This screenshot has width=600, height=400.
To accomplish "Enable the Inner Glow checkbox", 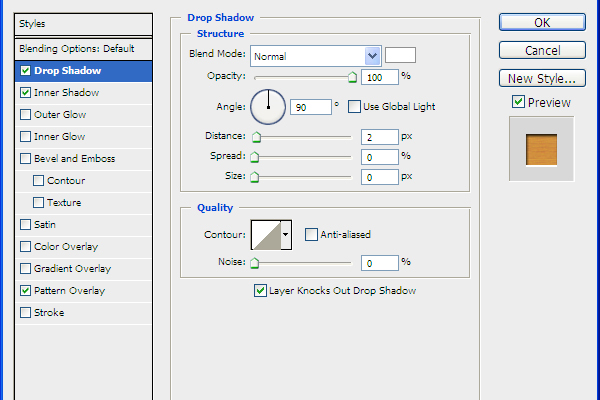I will [x=25, y=137].
